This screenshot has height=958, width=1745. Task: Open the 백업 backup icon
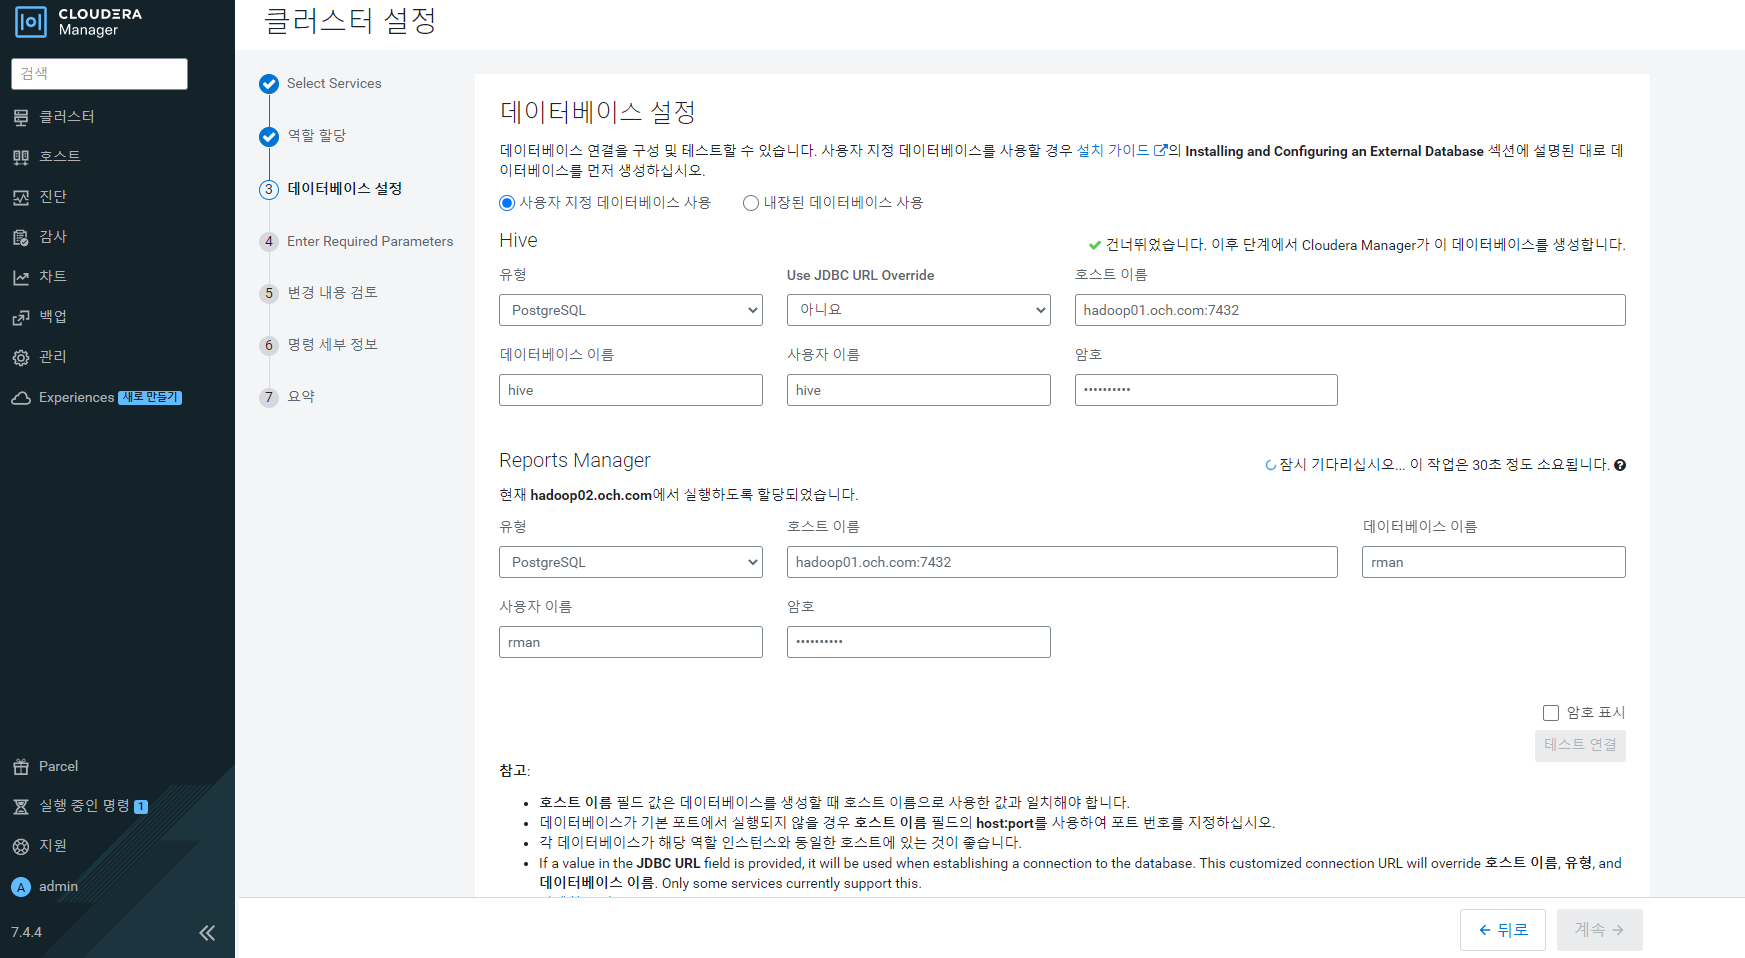(21, 317)
